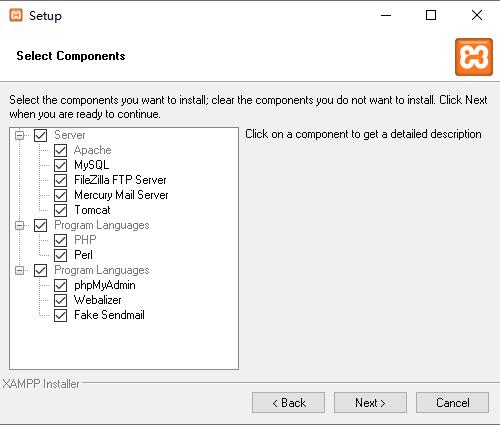Uncheck FileZilla FTP Server checkbox

tap(60, 180)
